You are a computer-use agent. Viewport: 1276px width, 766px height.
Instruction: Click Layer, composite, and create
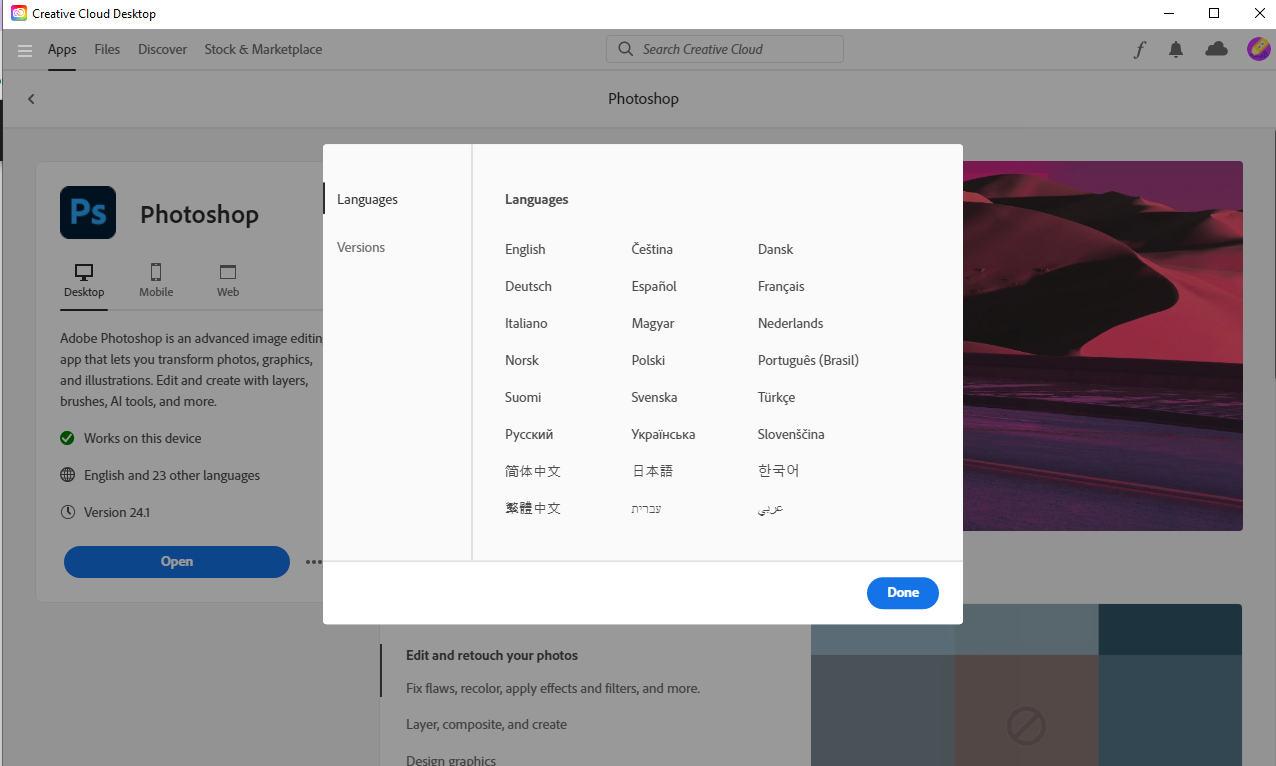(486, 724)
